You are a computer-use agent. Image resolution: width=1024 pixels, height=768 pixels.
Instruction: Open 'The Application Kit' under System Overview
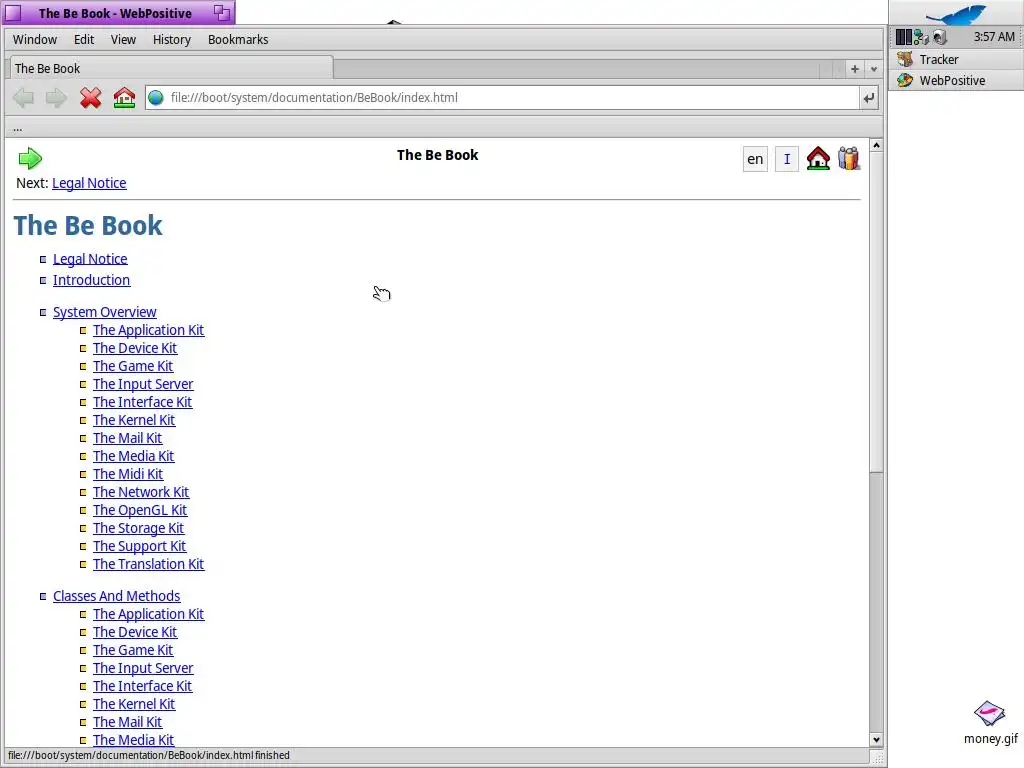148,330
